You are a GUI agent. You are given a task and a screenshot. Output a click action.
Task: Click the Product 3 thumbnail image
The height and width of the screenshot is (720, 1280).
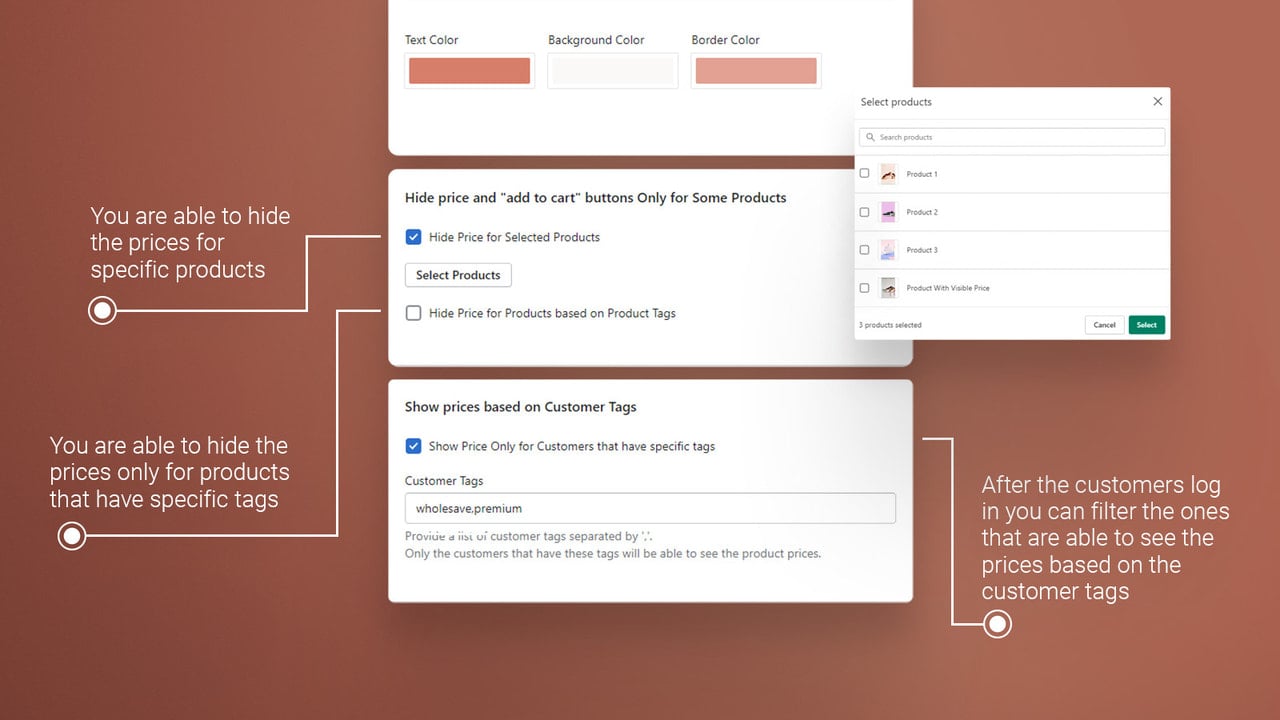[x=888, y=250]
